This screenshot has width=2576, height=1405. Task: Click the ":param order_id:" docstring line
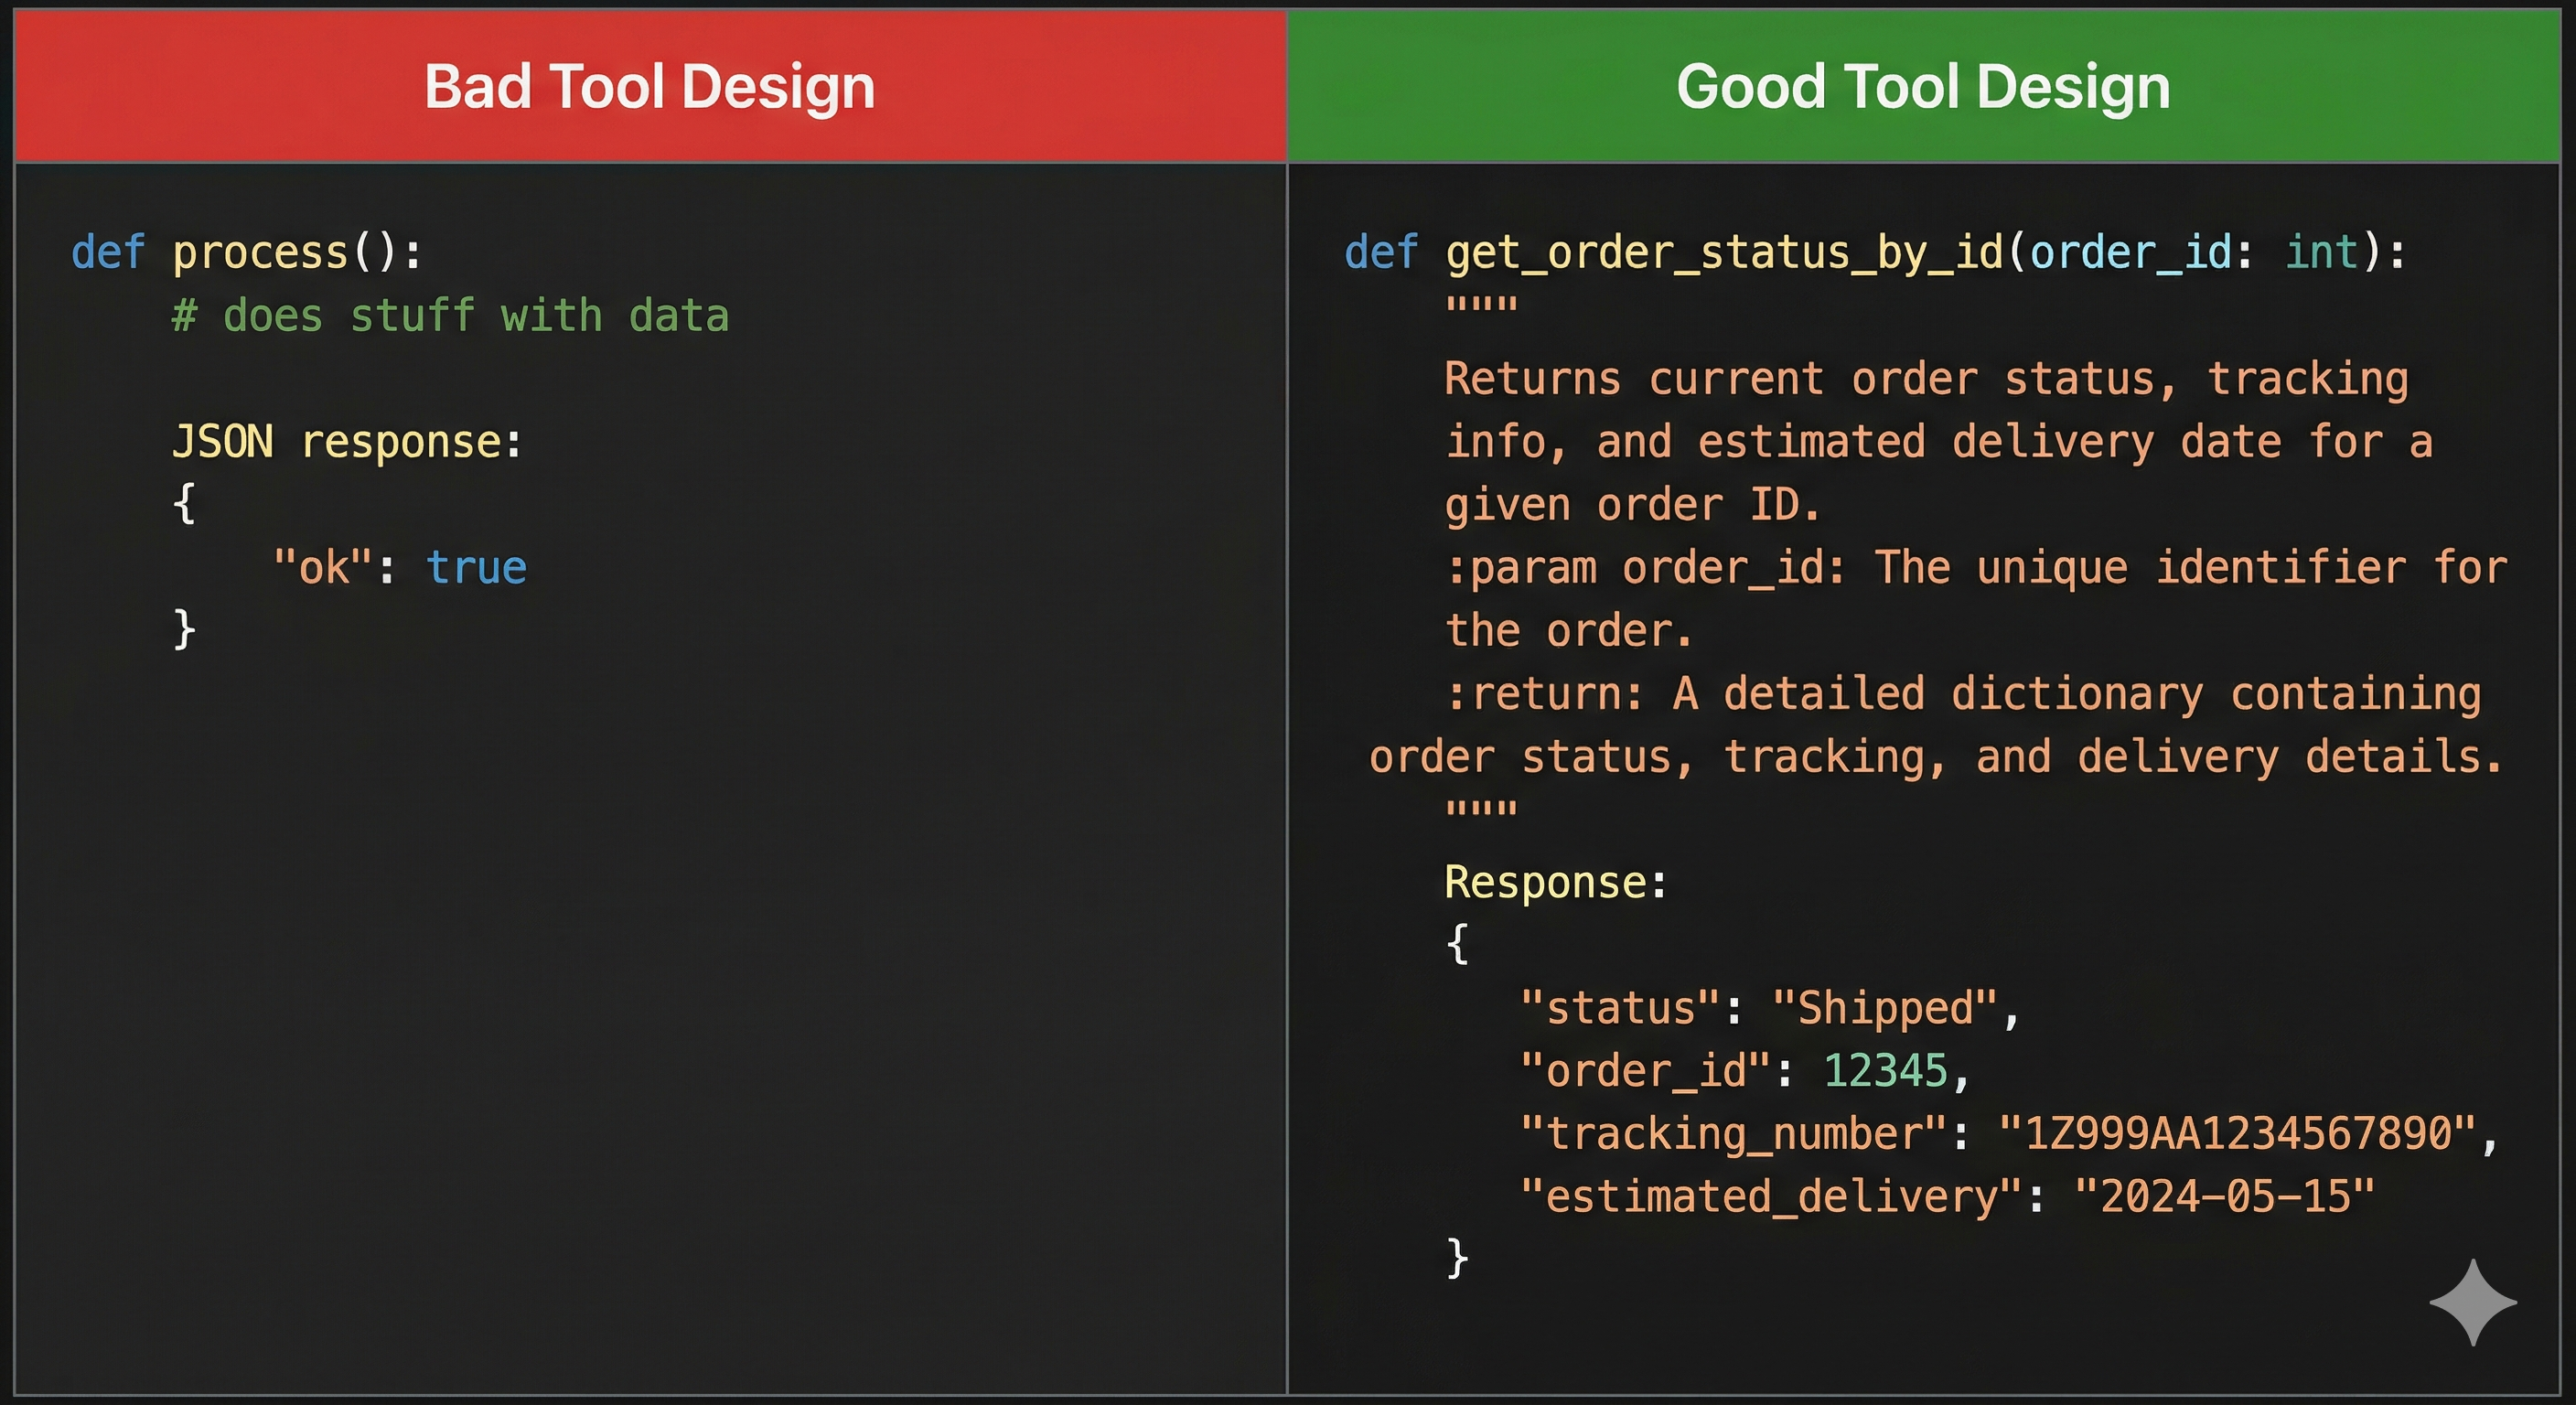coord(1977,568)
